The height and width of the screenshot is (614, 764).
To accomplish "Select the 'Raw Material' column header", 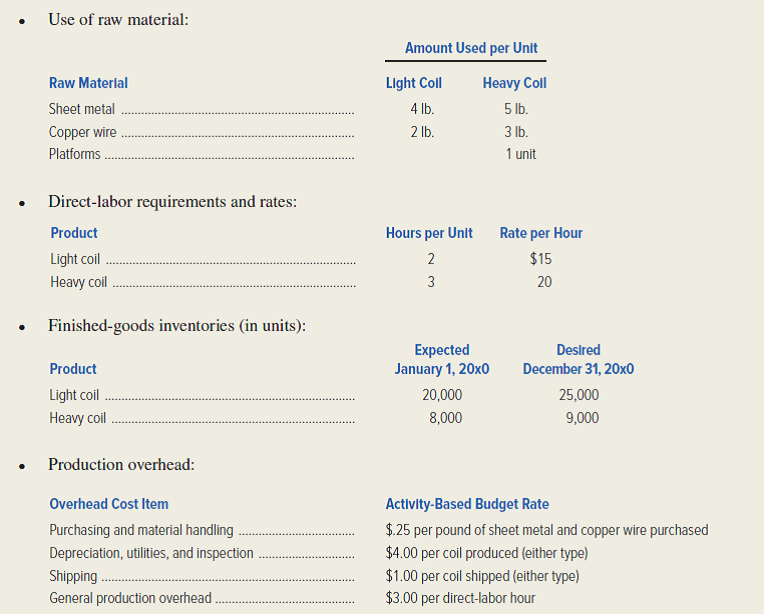I will point(88,83).
